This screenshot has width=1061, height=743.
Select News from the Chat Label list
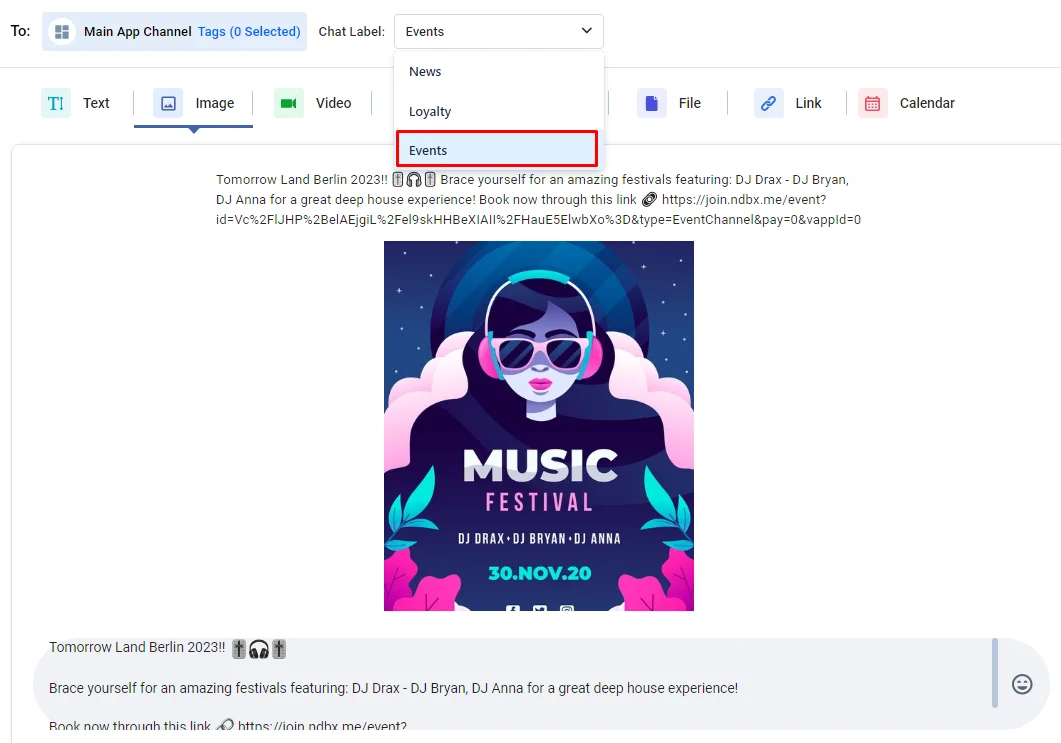click(x=499, y=72)
